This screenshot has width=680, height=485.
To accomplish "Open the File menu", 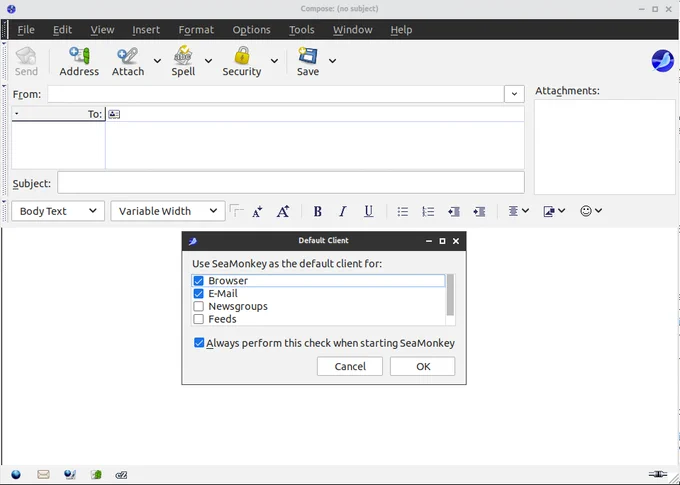I will (x=26, y=30).
